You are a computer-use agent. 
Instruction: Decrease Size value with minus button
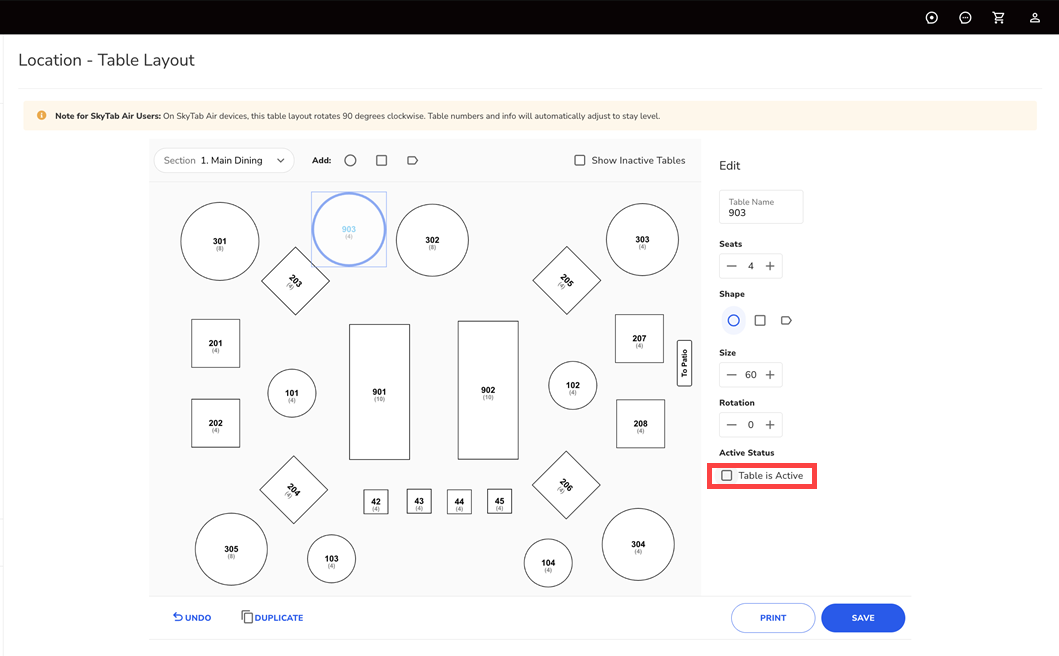pos(732,375)
